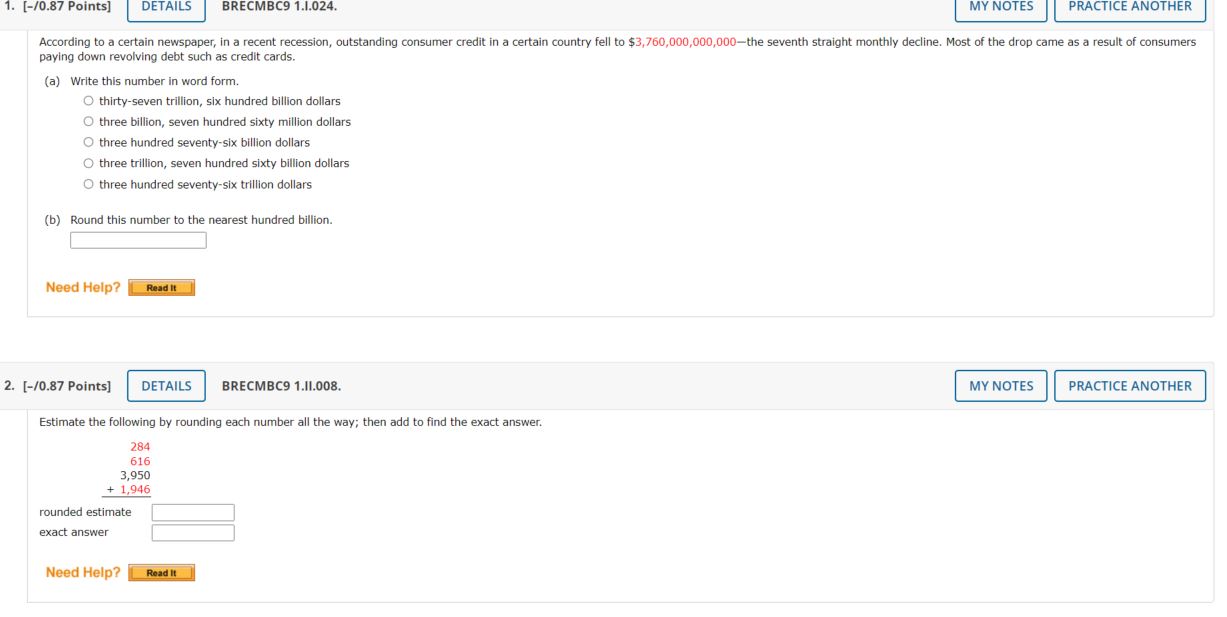Click the Read It button under question 1
This screenshot has width=1227, height=617.
tap(161, 287)
